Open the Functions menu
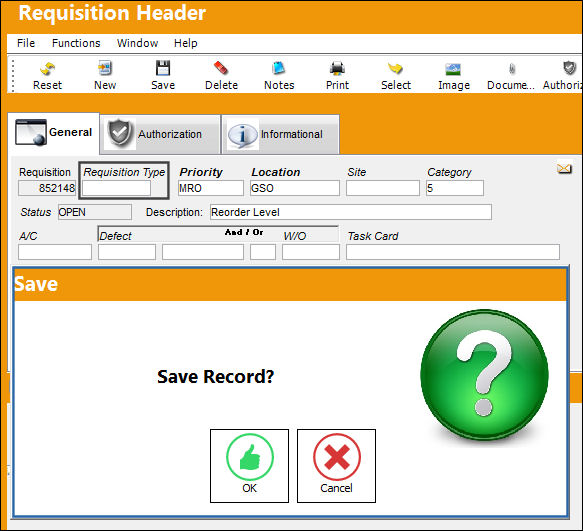This screenshot has width=583, height=531. (x=76, y=43)
